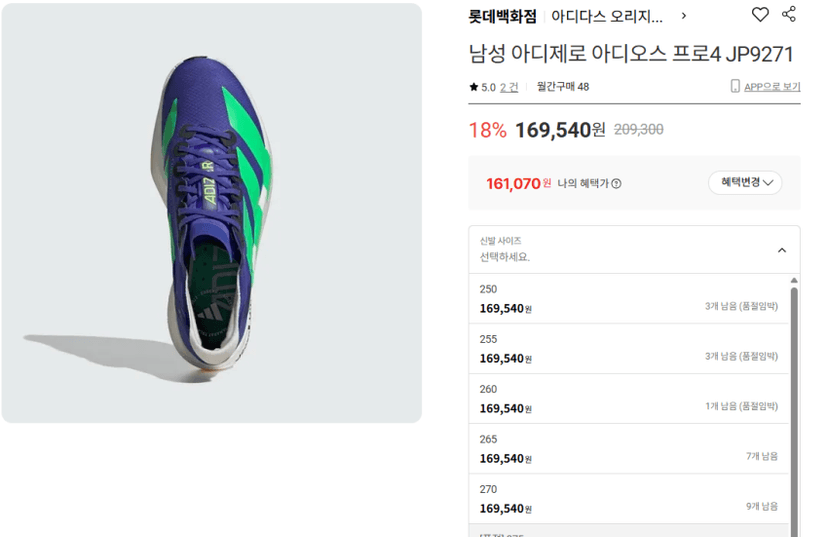
Task: Click the blue Adizero shoe product image
Action: [x=212, y=213]
